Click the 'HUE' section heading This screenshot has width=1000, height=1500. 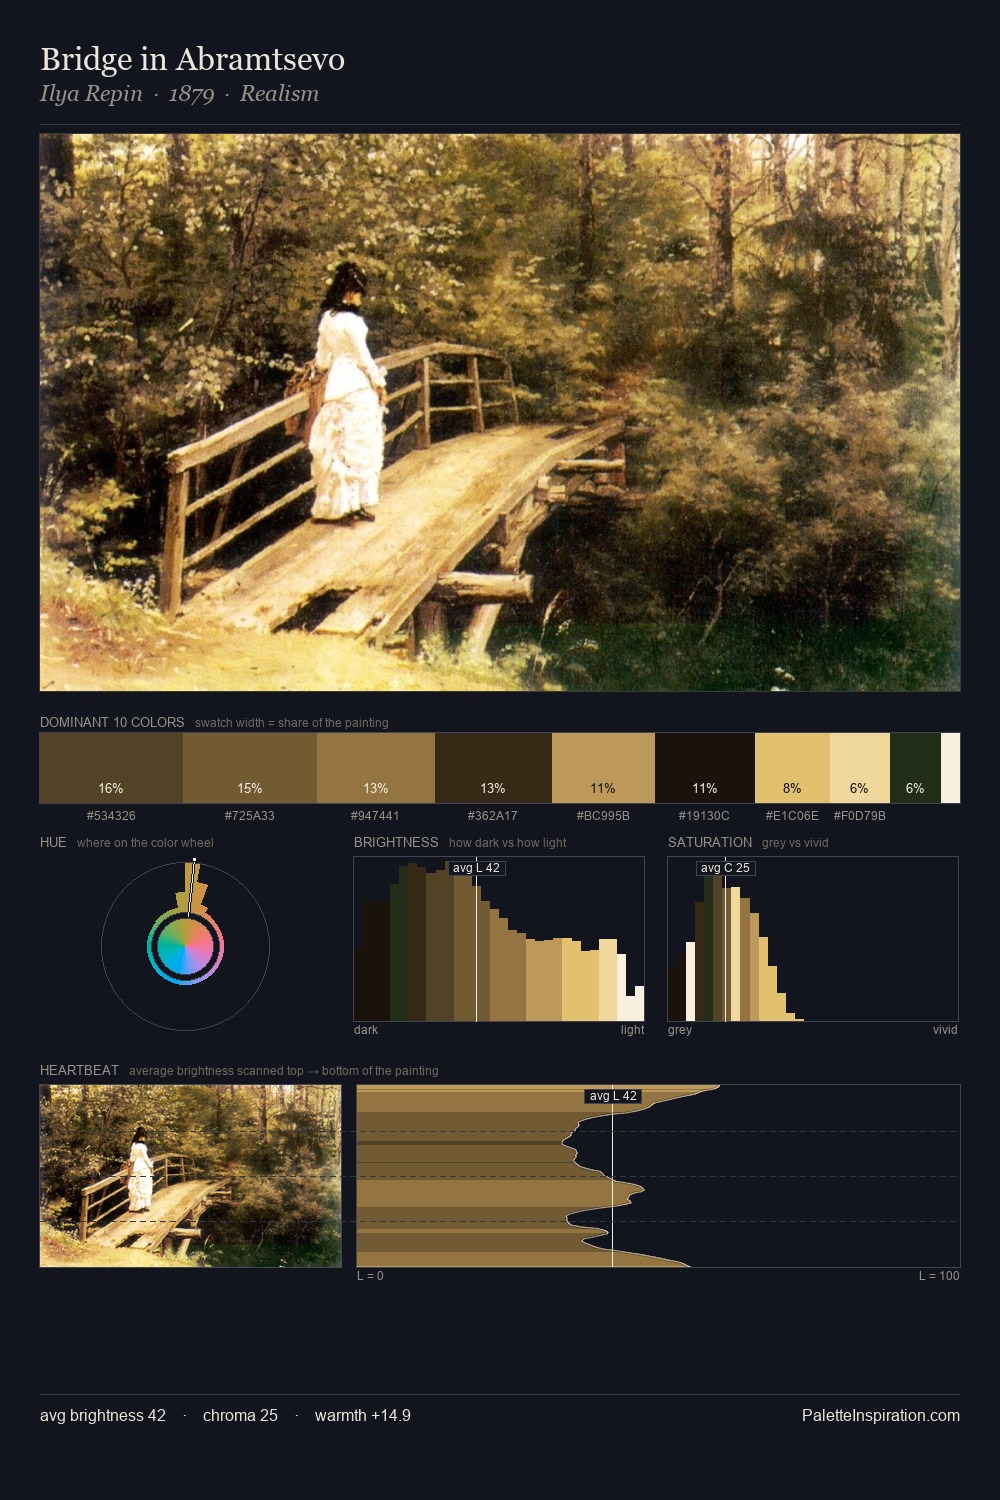(53, 842)
